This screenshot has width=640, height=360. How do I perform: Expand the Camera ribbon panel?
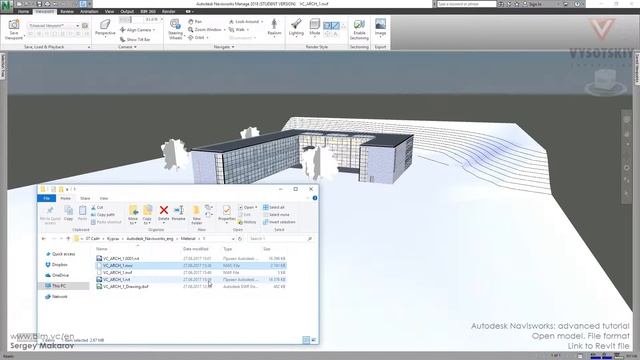tap(127, 47)
